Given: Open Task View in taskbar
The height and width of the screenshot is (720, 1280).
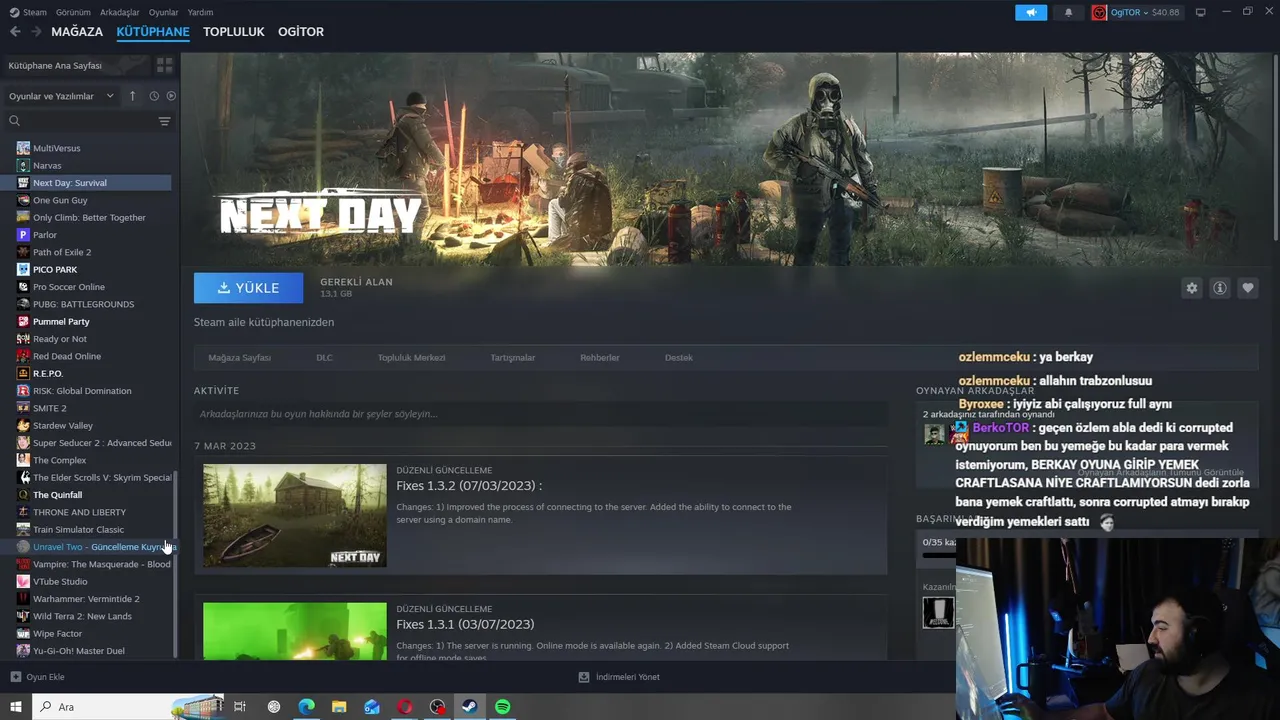Looking at the screenshot, I should (x=240, y=707).
